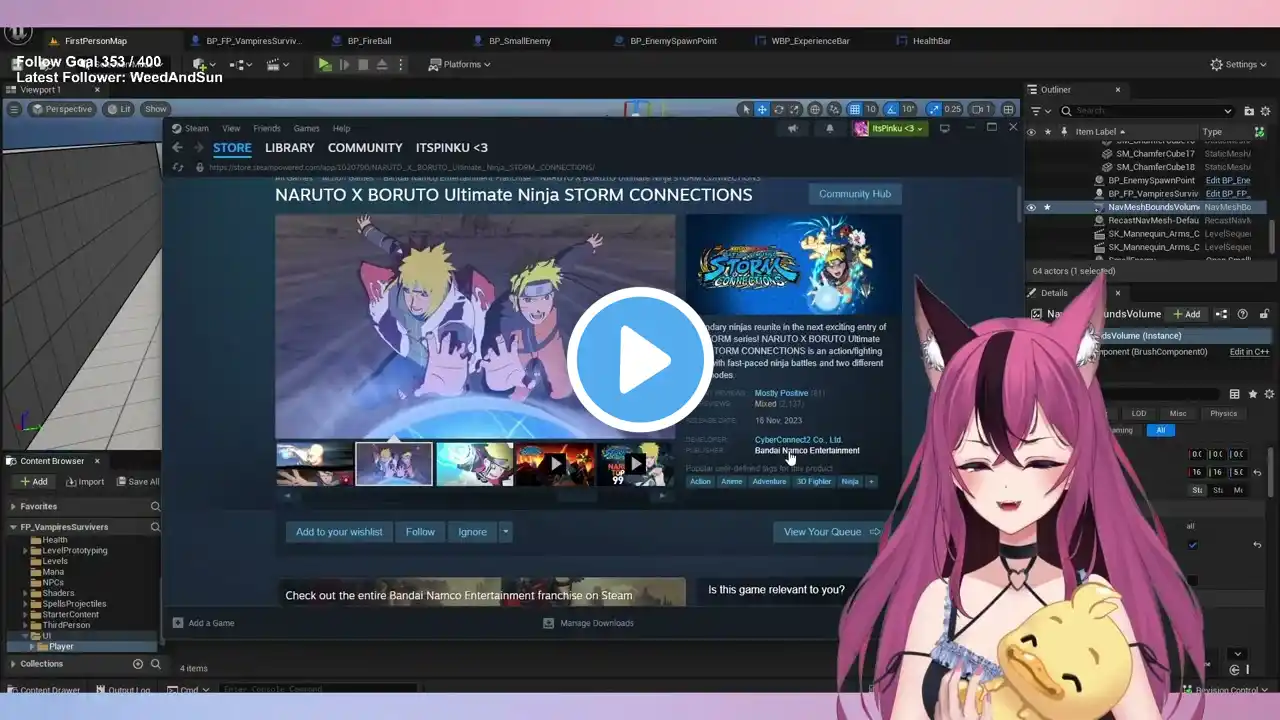Image resolution: width=1280 pixels, height=720 pixels.
Task: Open Steam LIBRARY tab
Action: pyautogui.click(x=290, y=148)
